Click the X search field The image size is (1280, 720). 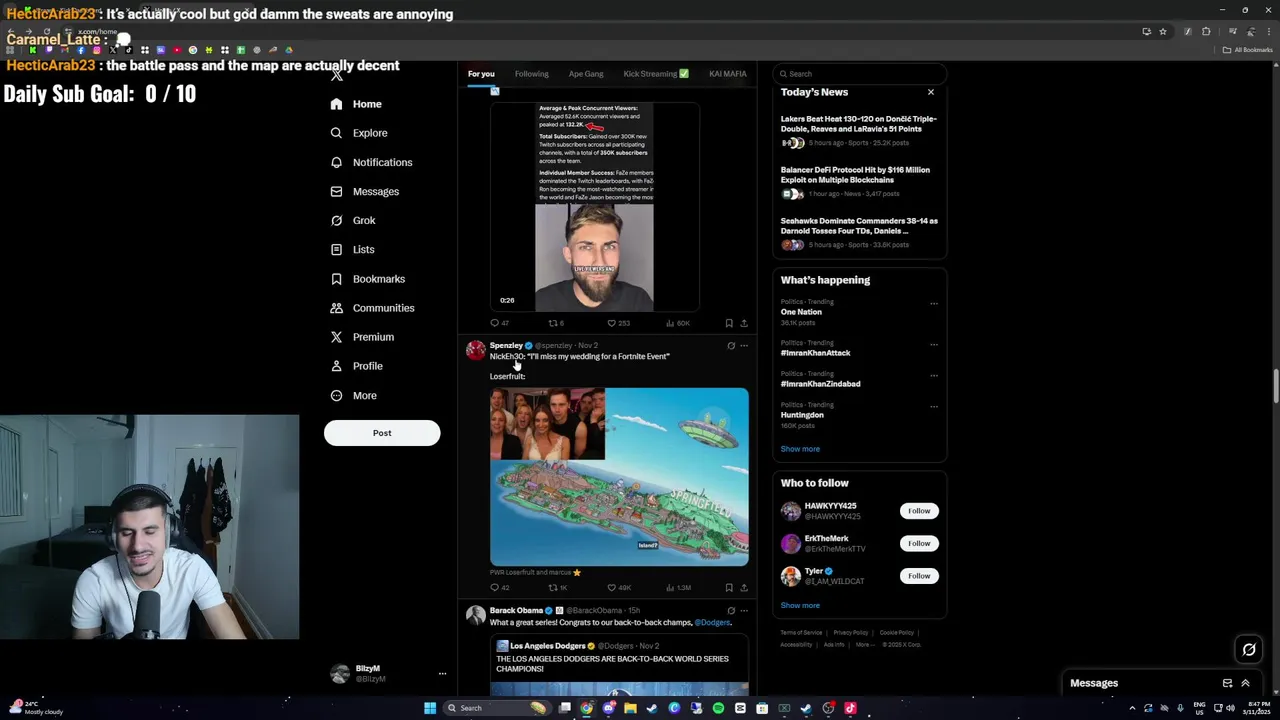click(859, 74)
